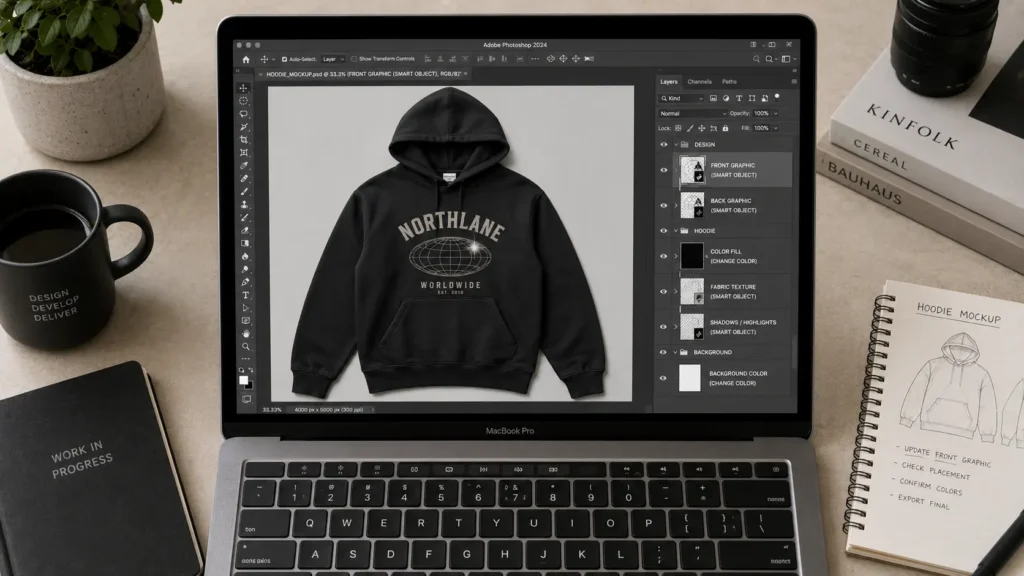Click the change screen mode icon

246,399
